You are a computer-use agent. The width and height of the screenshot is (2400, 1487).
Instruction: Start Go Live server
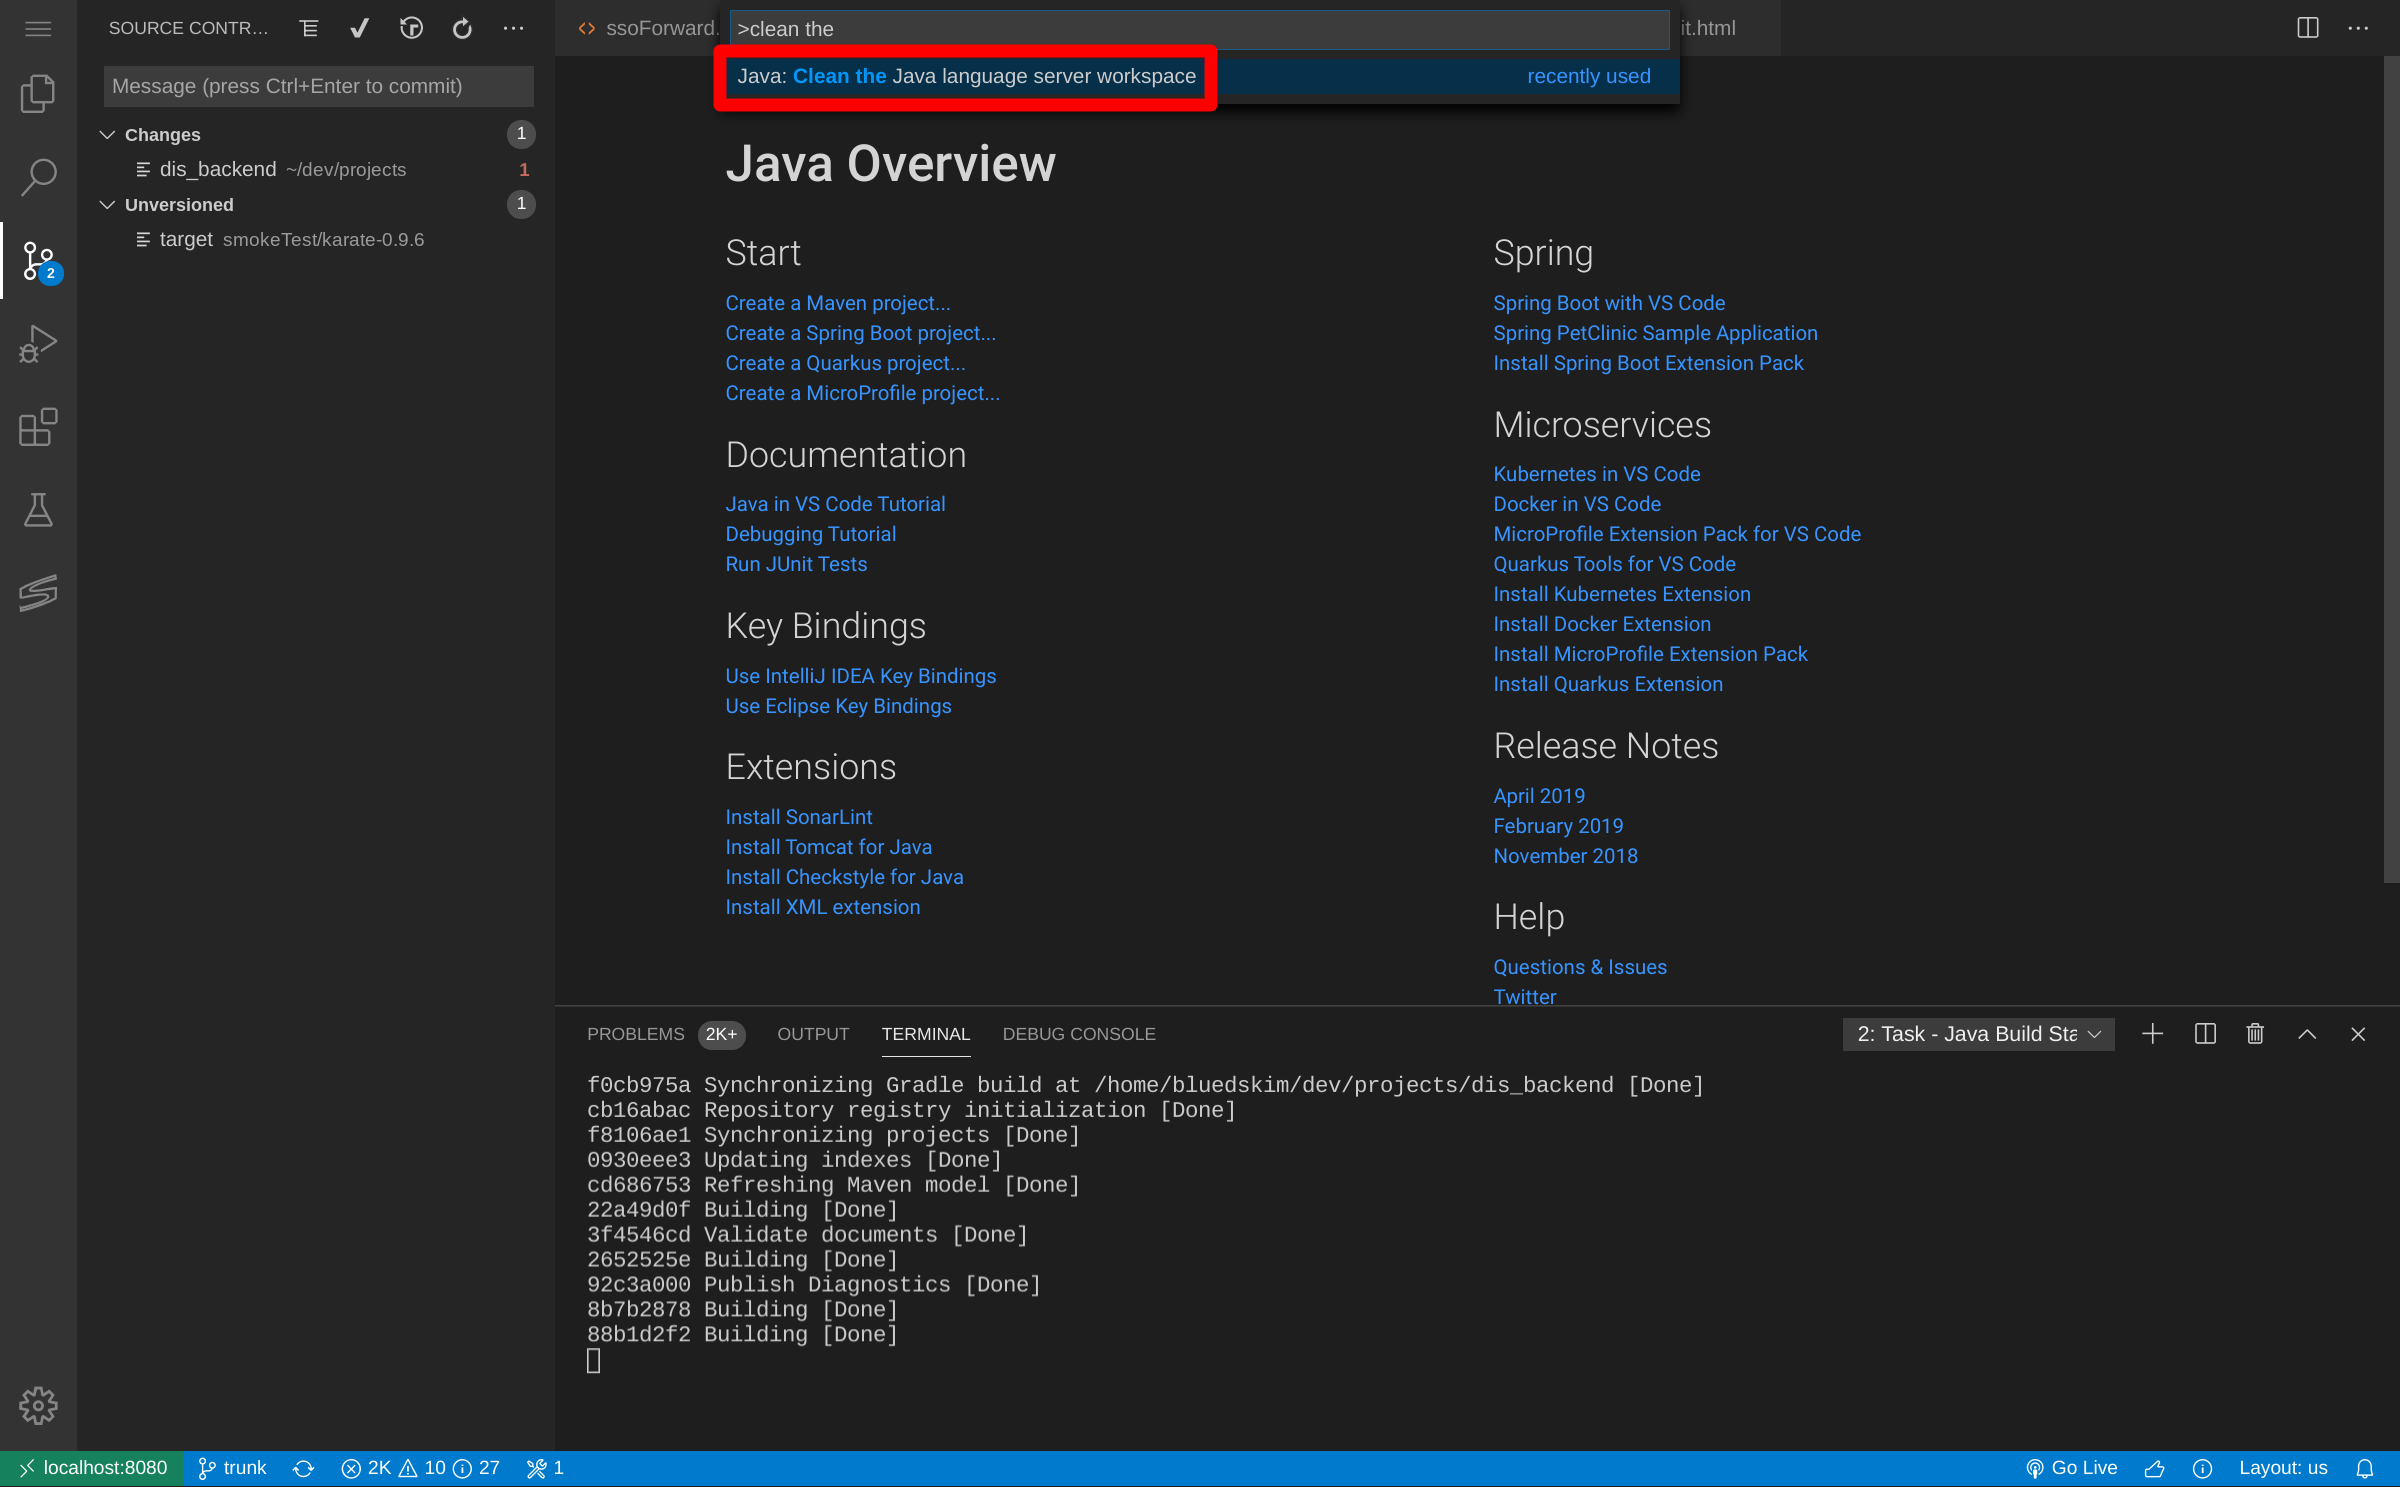point(2071,1468)
